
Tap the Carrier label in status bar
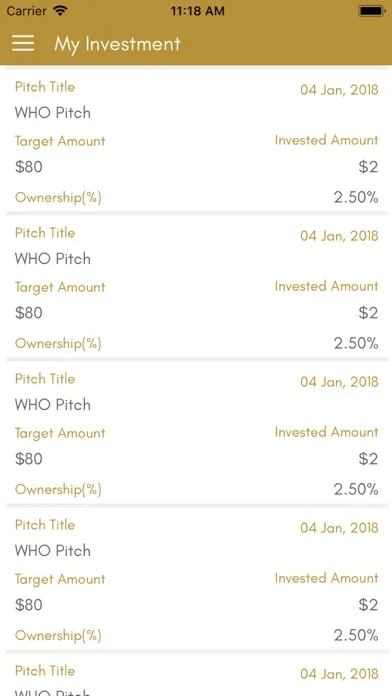tap(27, 11)
